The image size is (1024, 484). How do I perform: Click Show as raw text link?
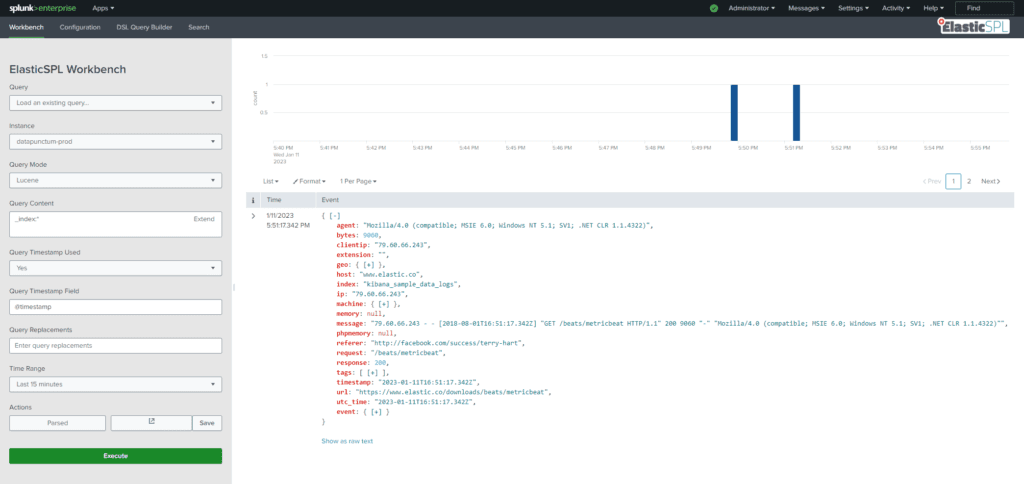coord(347,441)
